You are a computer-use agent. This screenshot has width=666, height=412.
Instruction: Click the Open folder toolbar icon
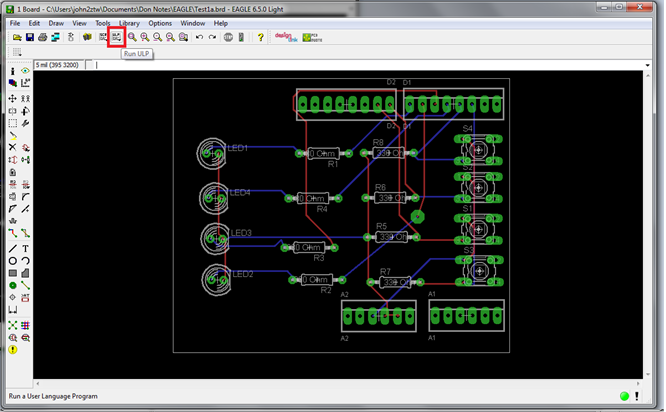coord(17,37)
